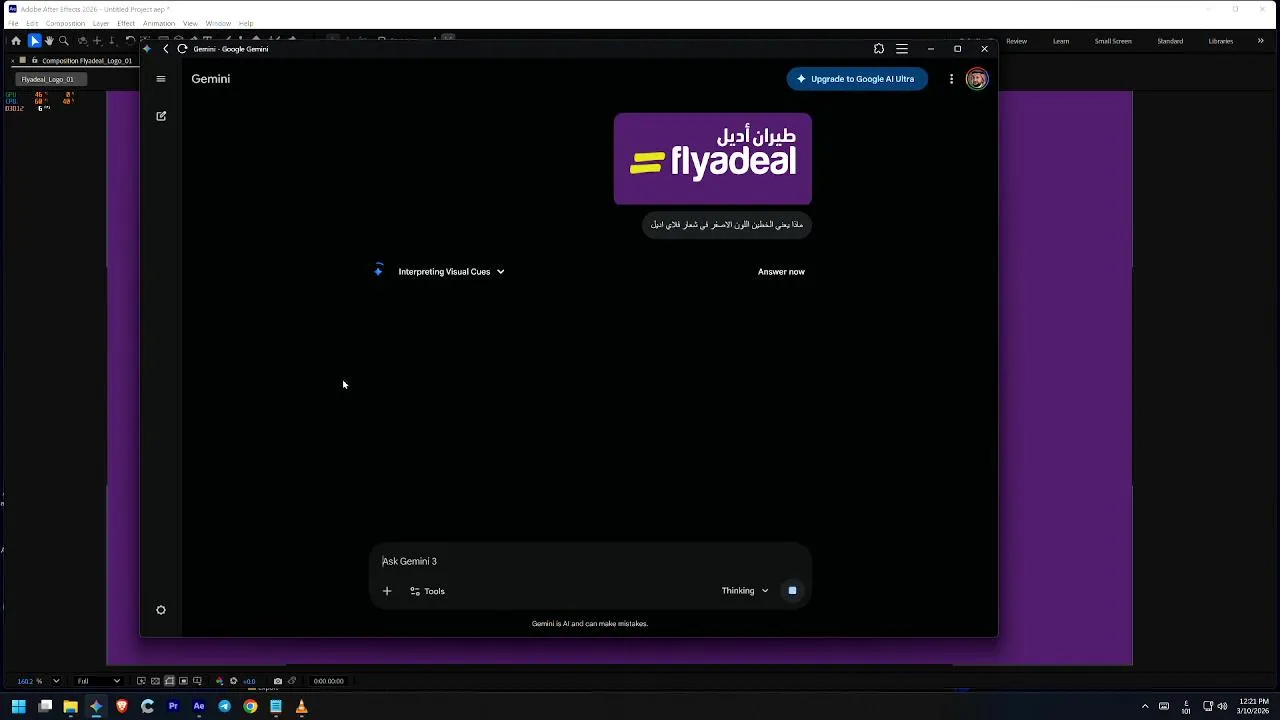Toggle the region of interest button

tap(183, 681)
